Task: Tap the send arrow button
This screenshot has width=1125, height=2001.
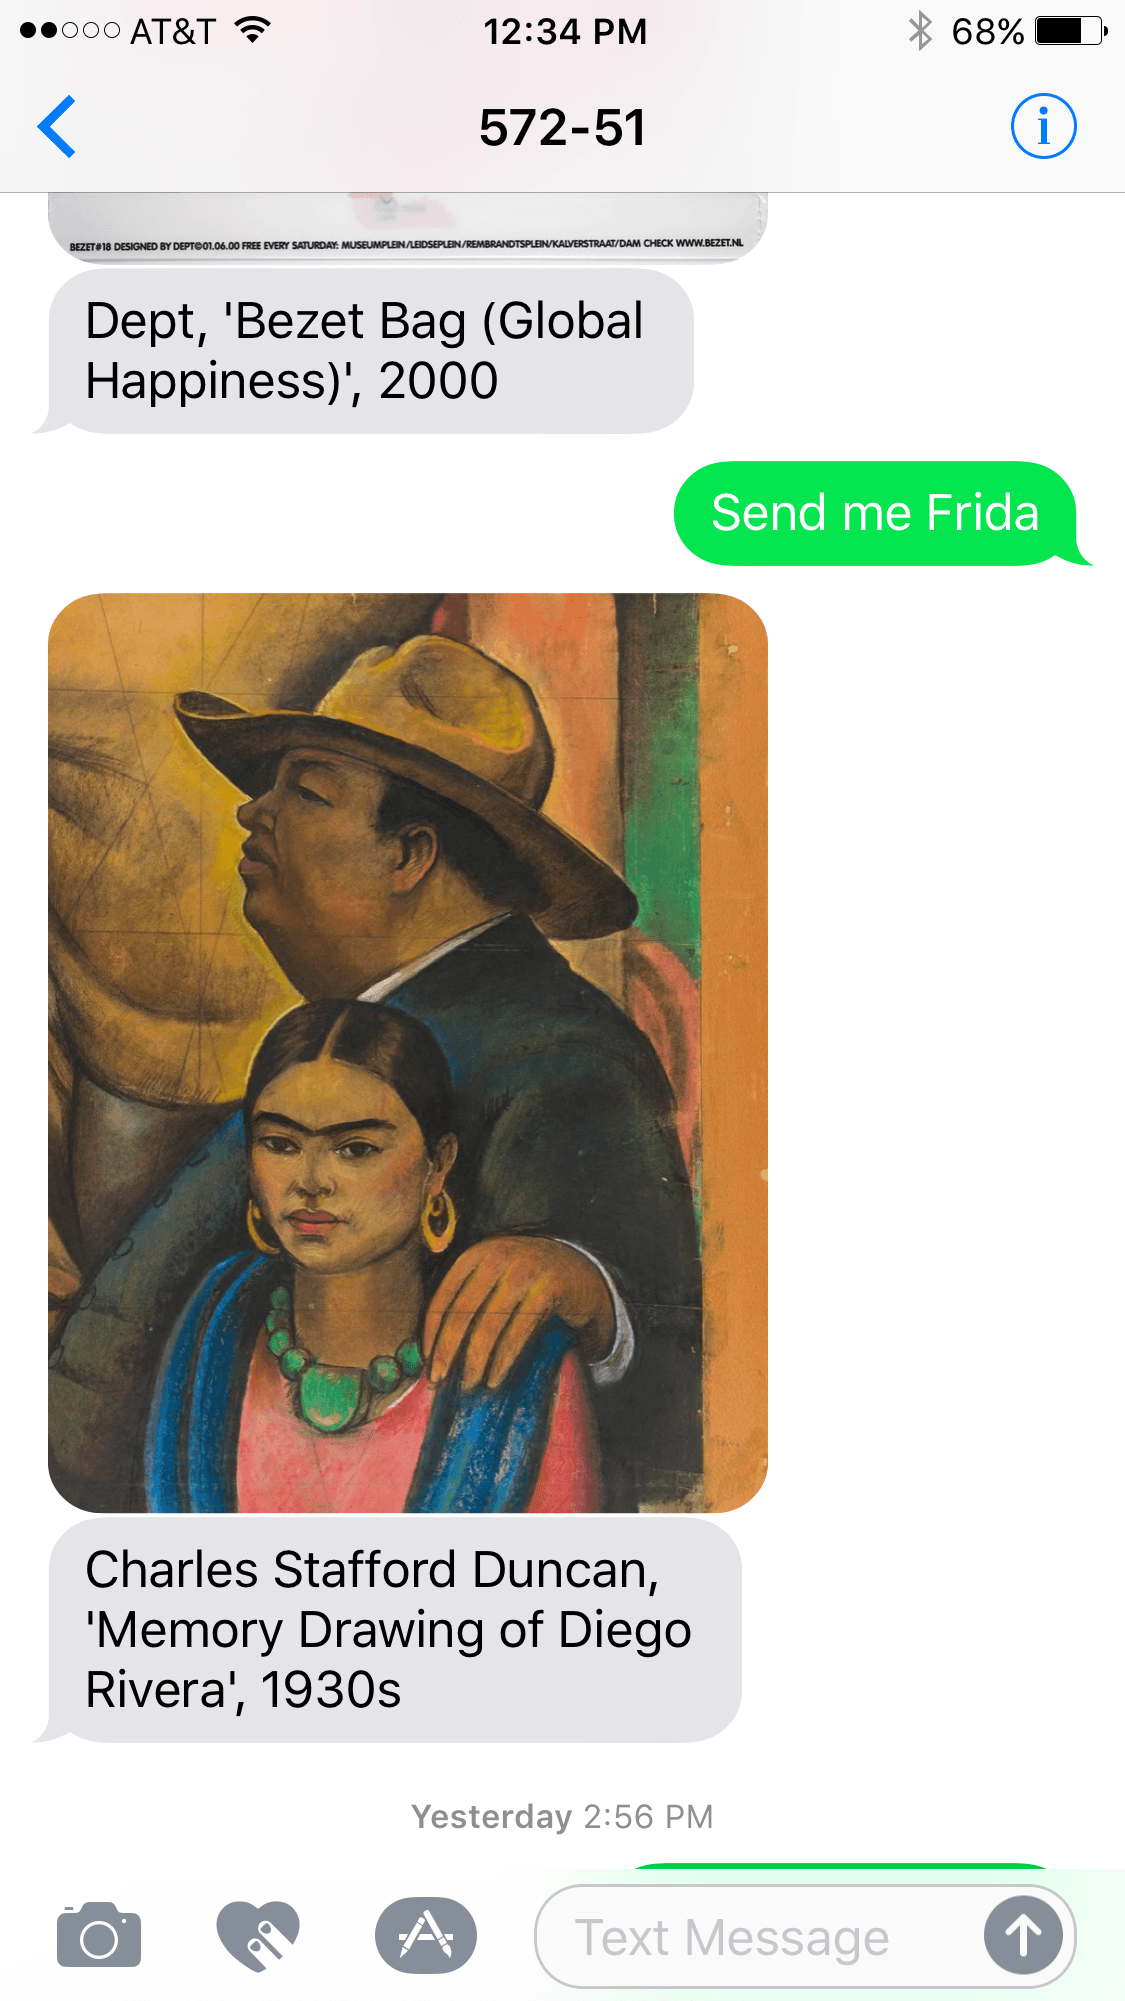Action: [x=1023, y=1936]
